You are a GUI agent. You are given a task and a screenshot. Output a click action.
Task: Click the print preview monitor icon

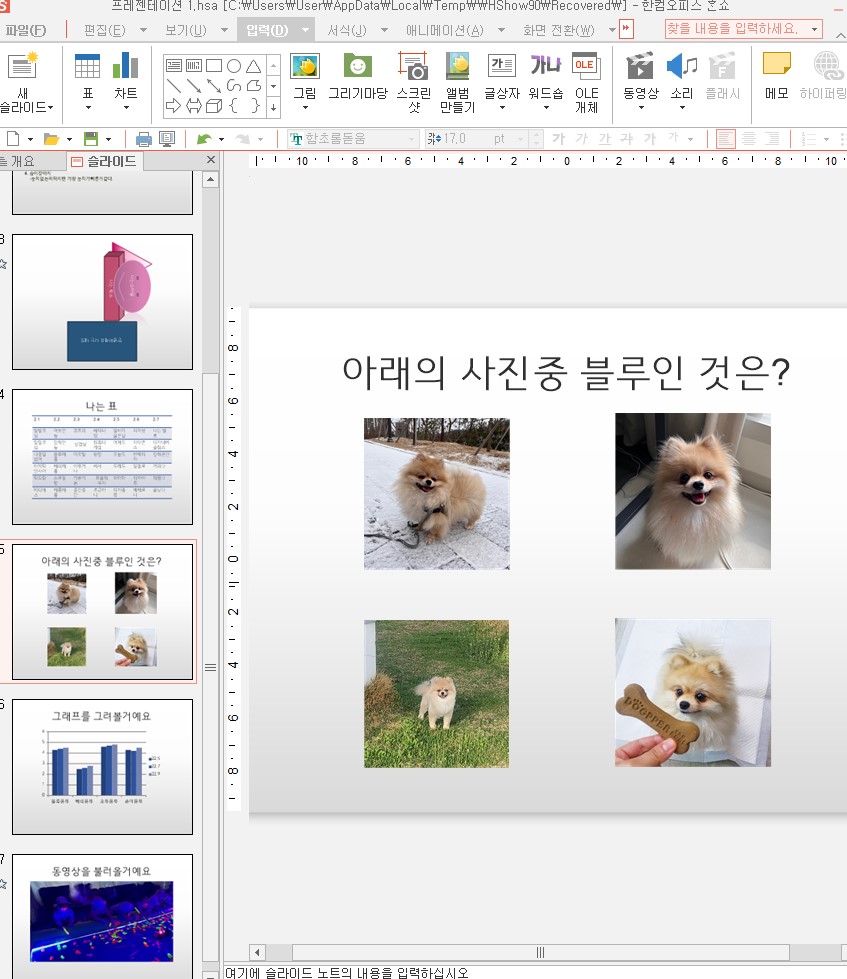(167, 139)
